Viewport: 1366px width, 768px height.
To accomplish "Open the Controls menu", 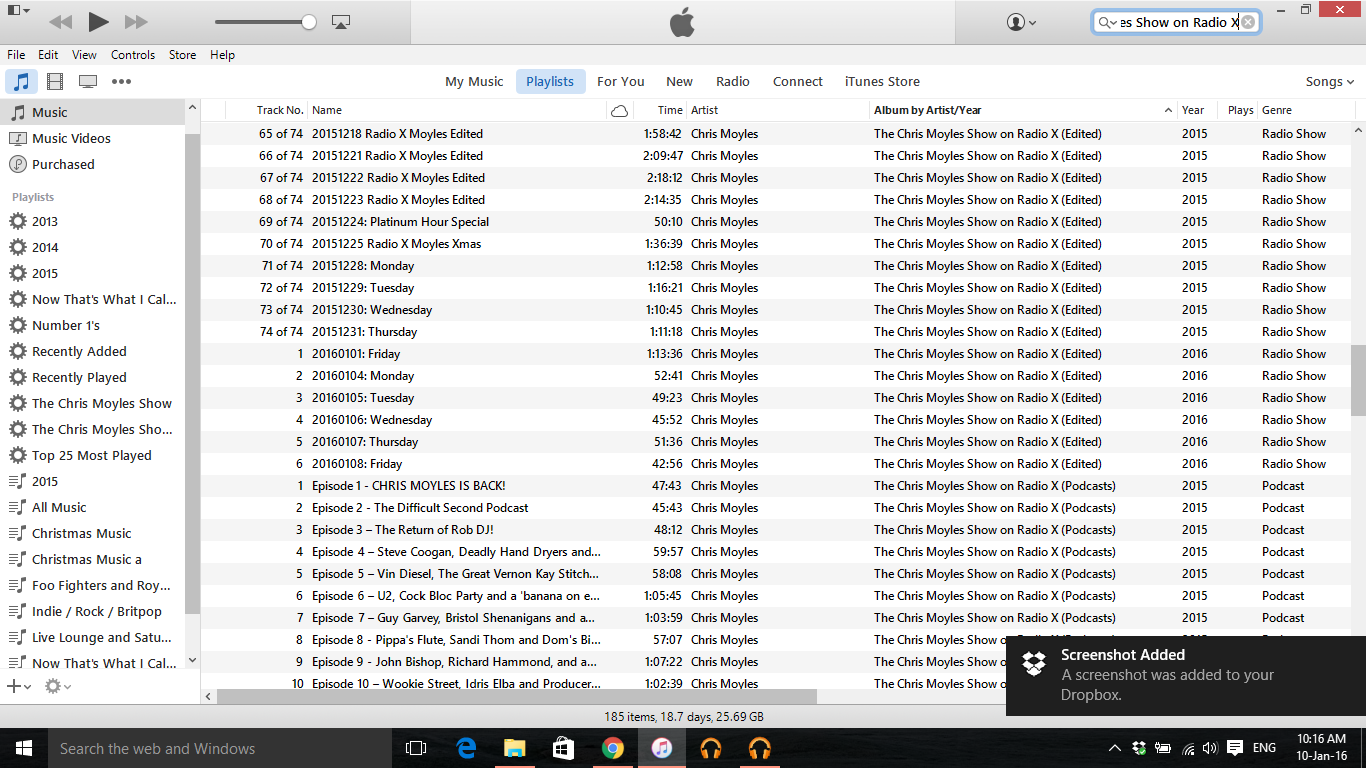I will coord(132,55).
